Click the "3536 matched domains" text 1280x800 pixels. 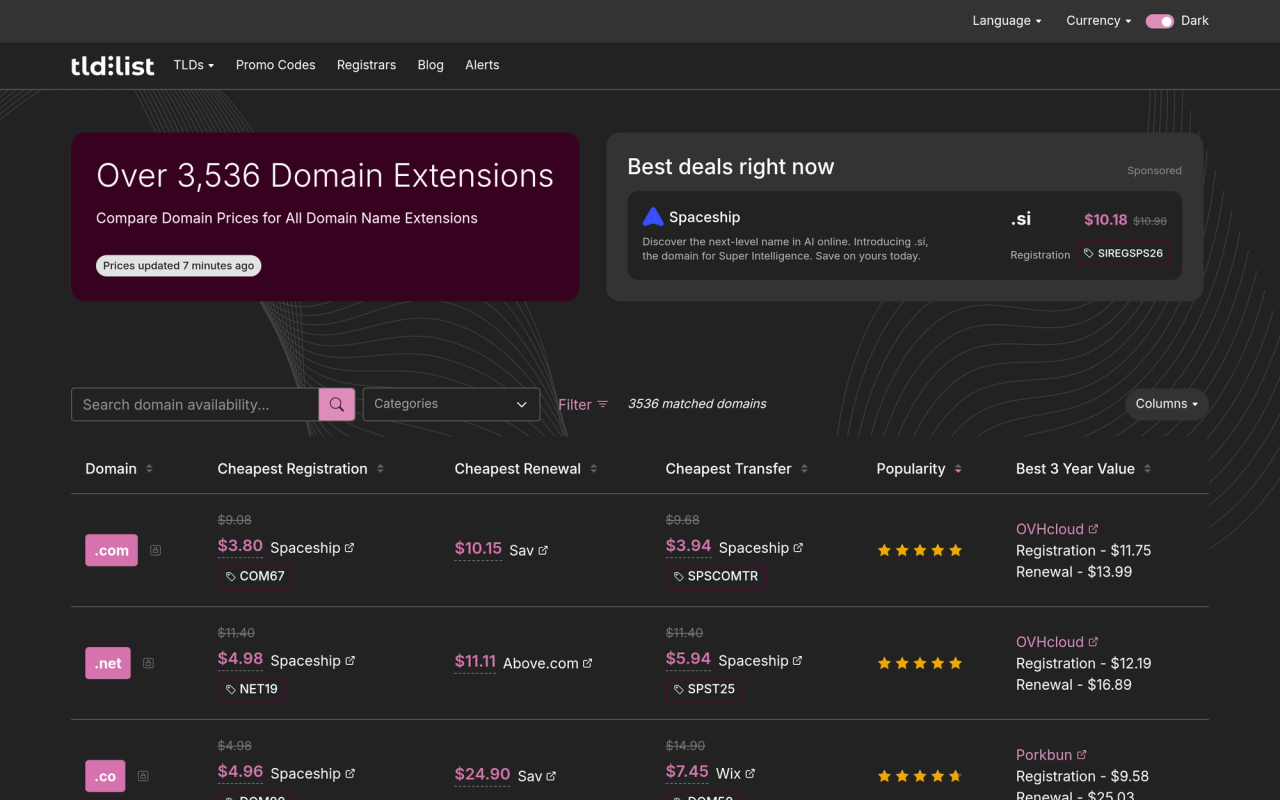(697, 404)
